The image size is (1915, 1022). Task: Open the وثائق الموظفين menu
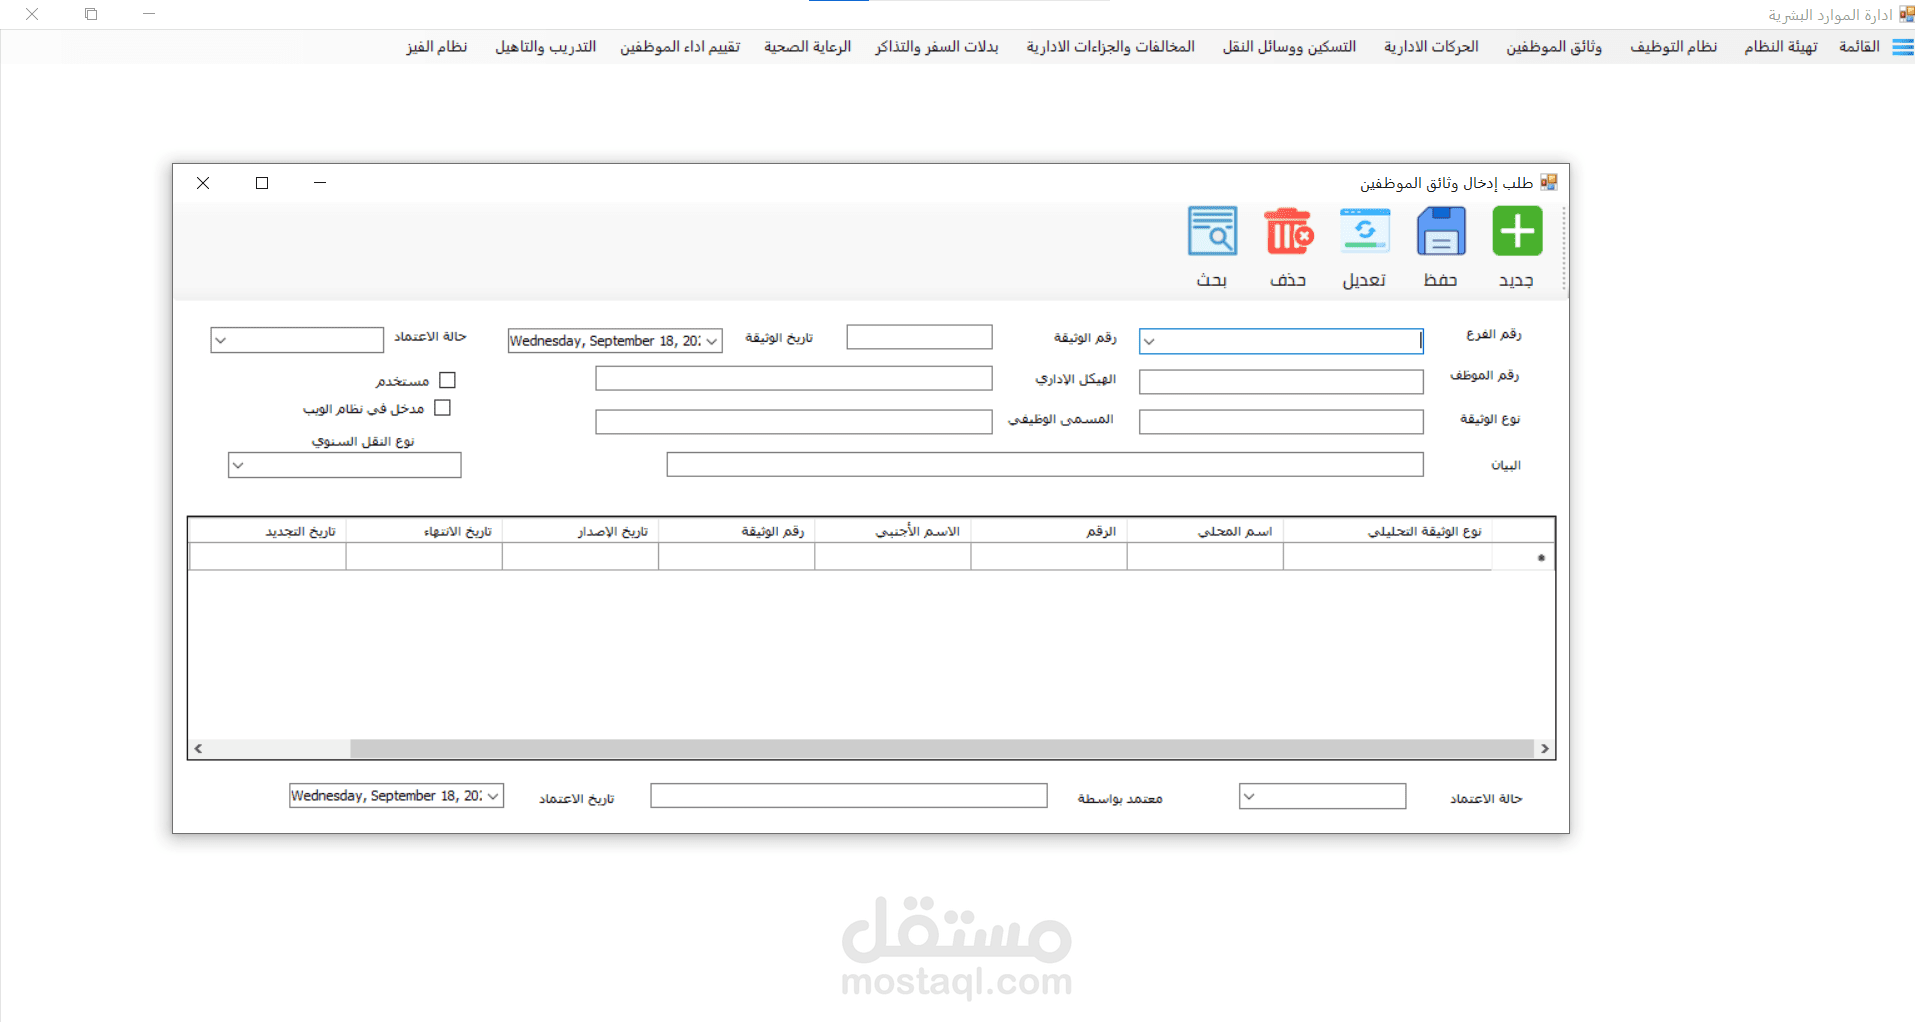1554,47
